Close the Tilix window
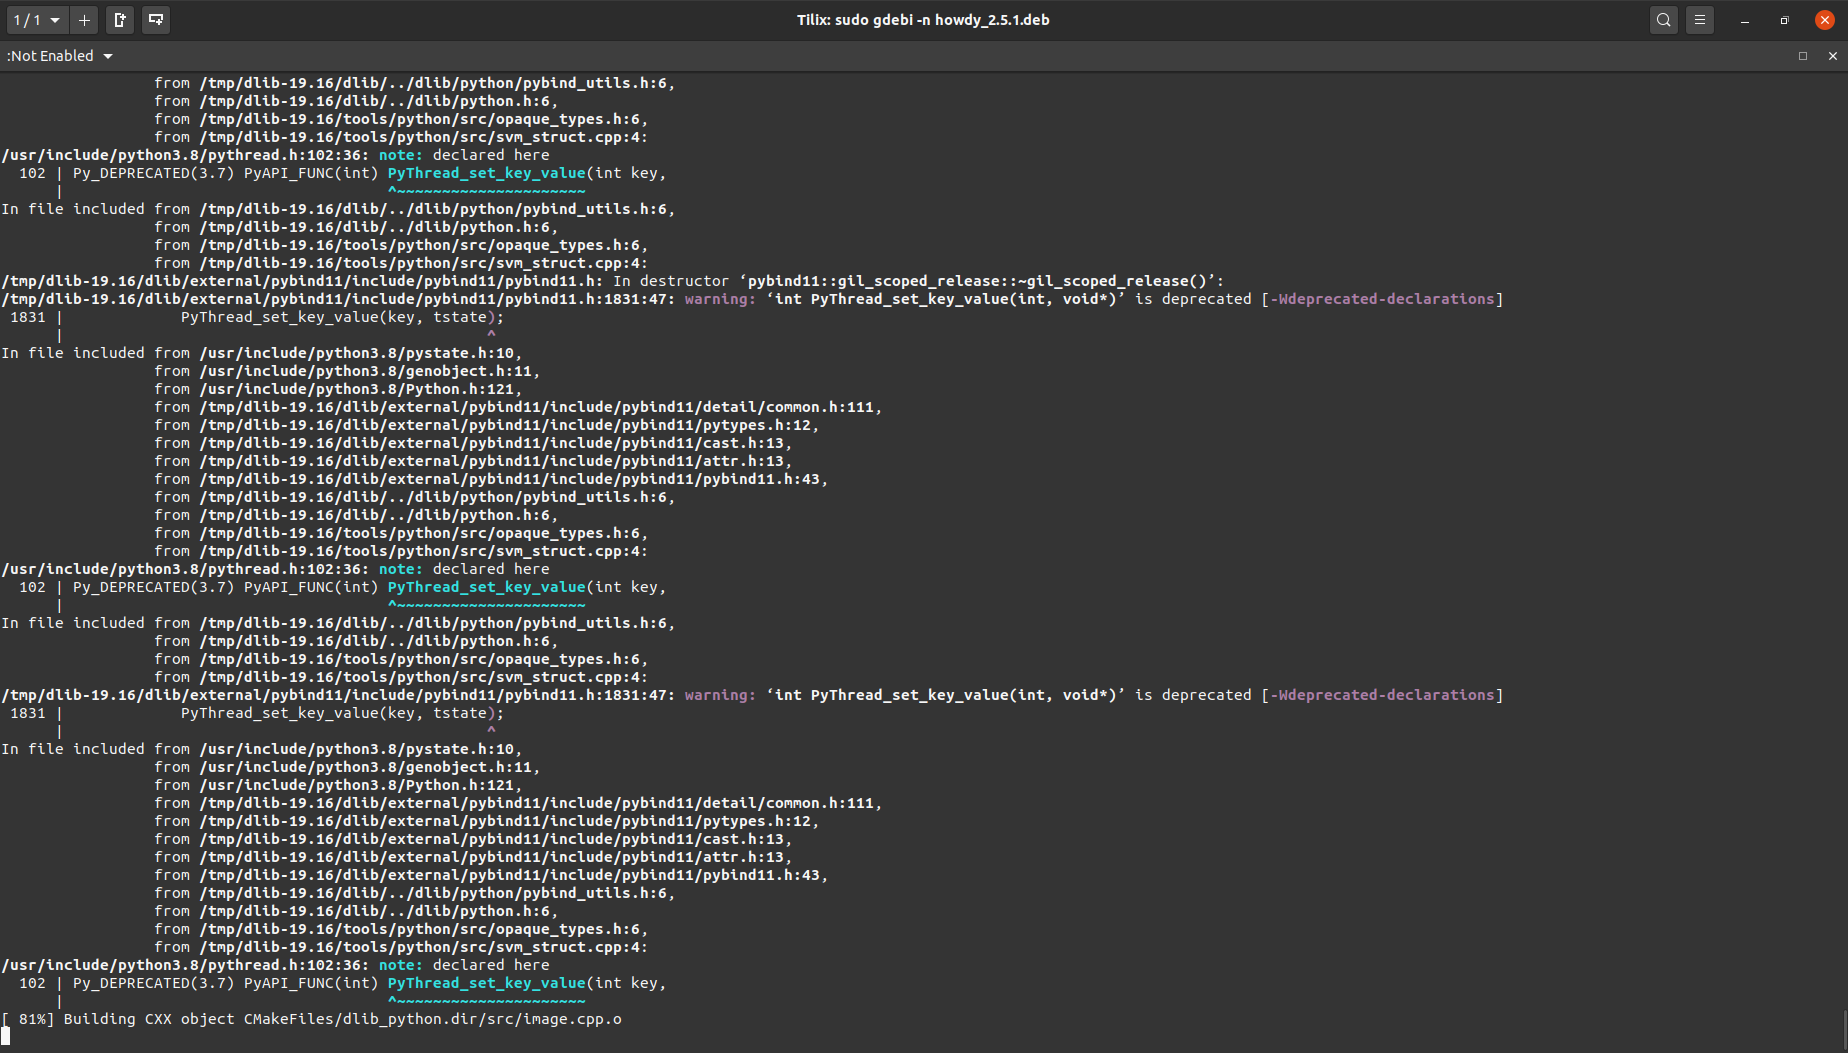Screen dimensions: 1848x1053 point(1825,20)
